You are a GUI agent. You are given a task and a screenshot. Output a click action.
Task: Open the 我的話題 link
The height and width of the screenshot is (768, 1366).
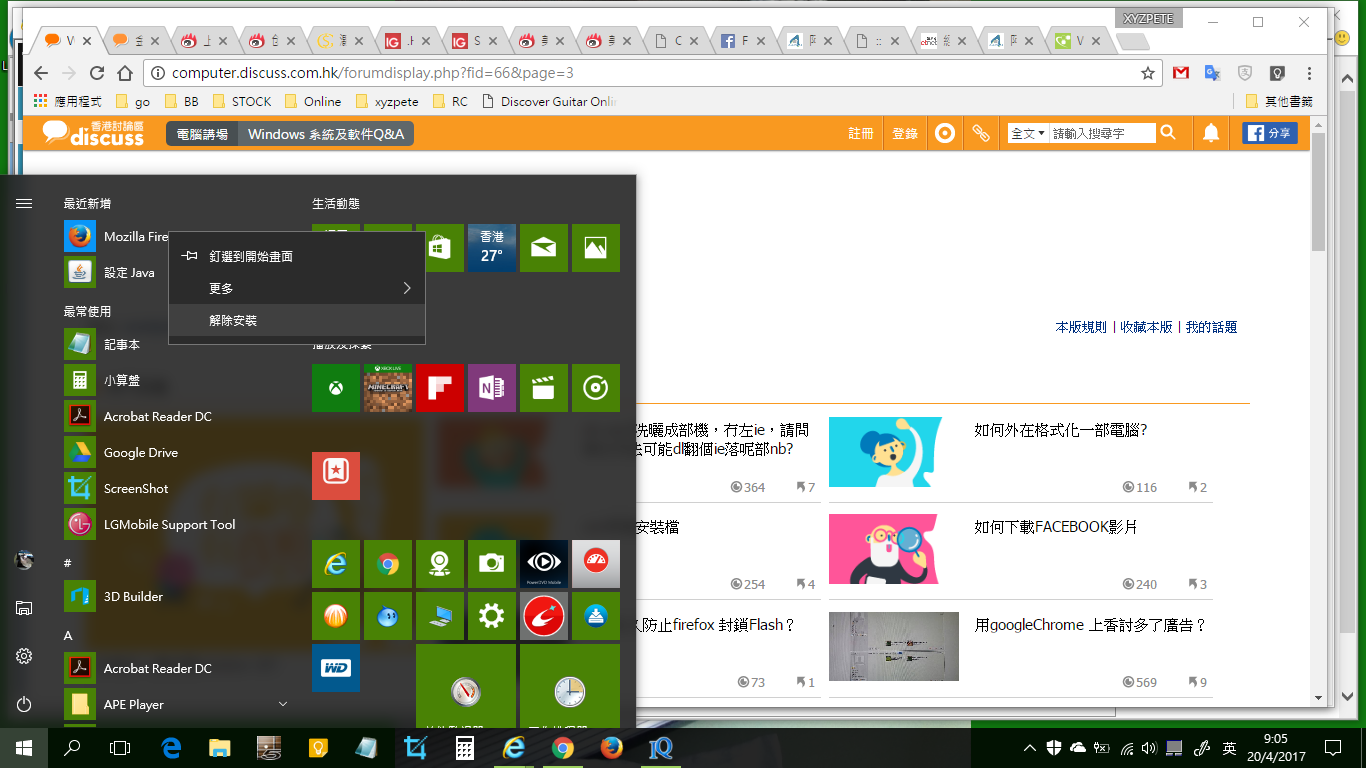pyautogui.click(x=1211, y=327)
